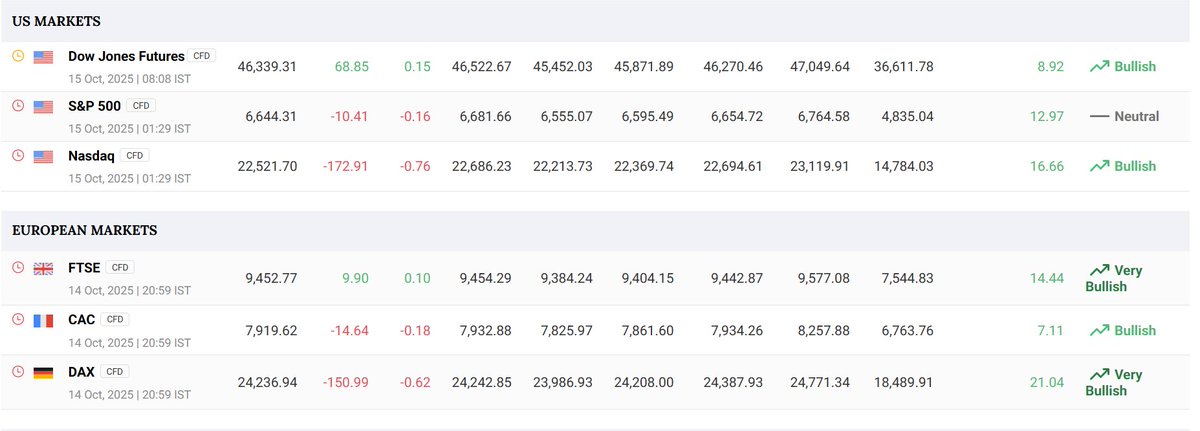Click the Bullish trend arrow icon for Nasdaq
The width and height of the screenshot is (1200, 431).
click(1099, 166)
